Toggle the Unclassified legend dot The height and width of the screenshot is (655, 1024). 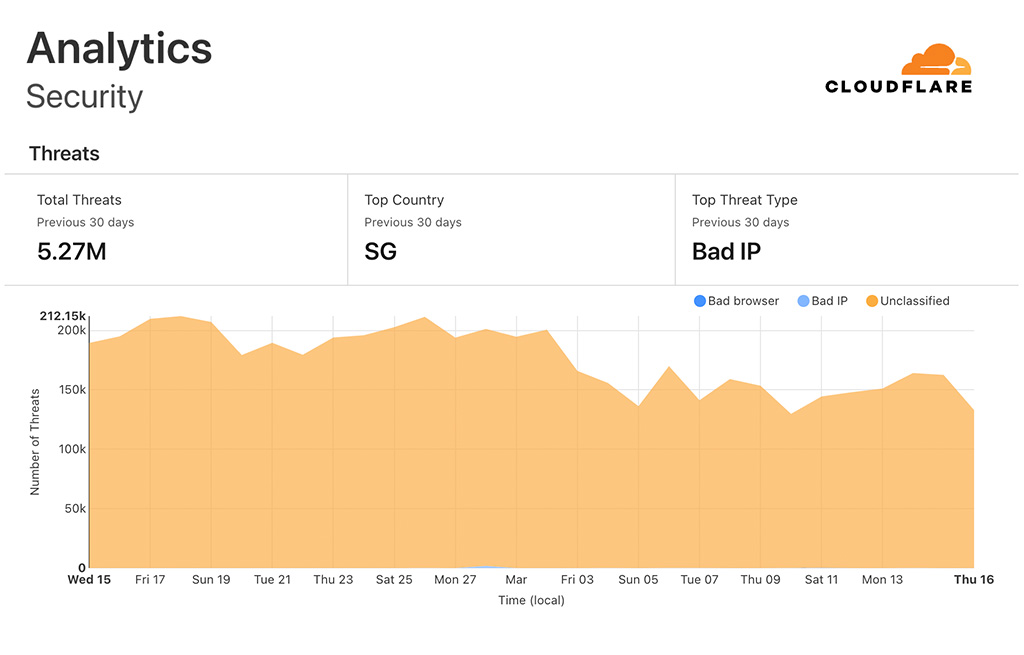coord(872,301)
